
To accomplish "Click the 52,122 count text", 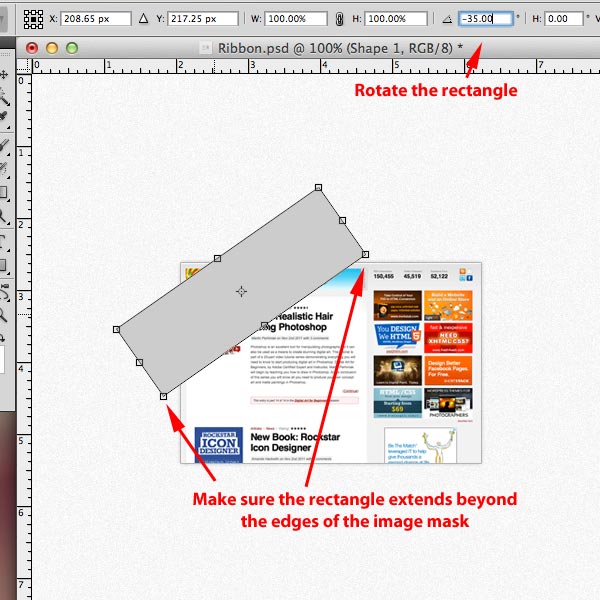I will pos(439,276).
